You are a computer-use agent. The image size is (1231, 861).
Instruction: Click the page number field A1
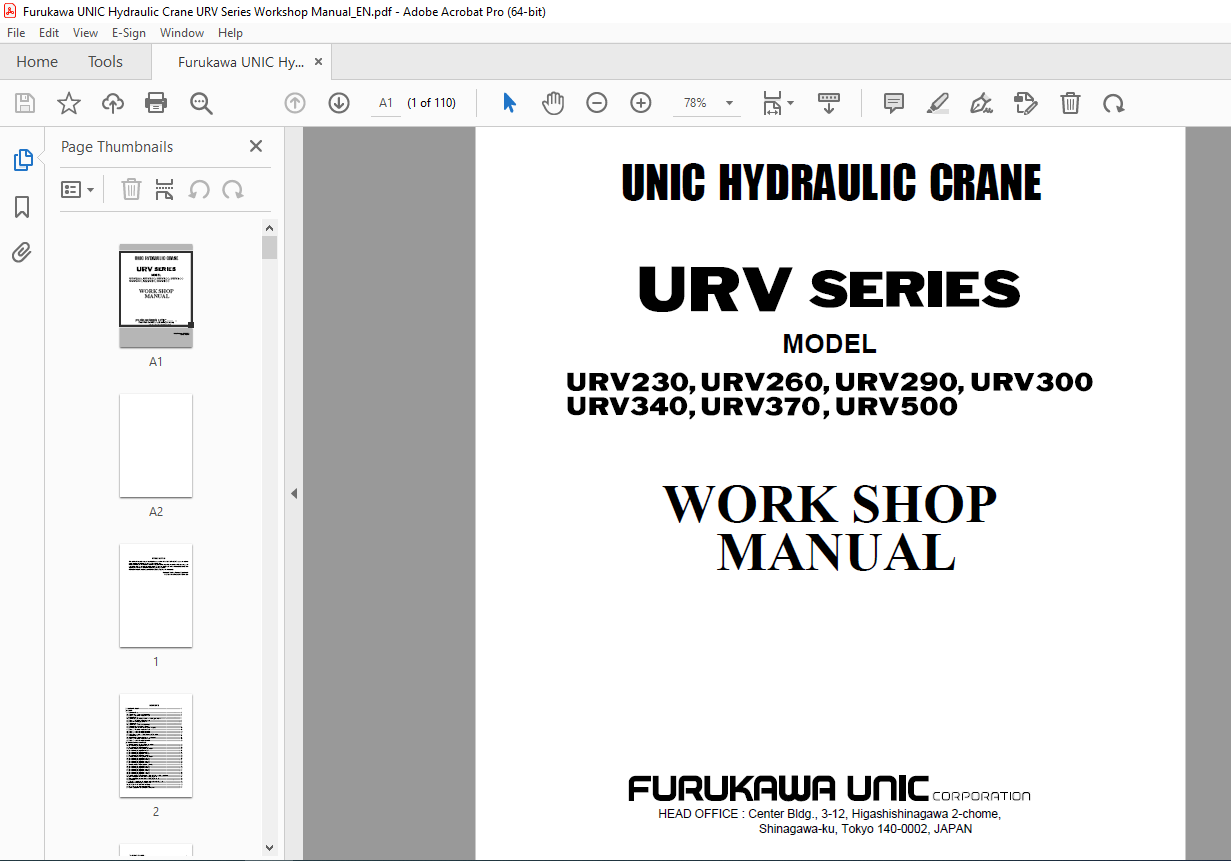pos(386,103)
